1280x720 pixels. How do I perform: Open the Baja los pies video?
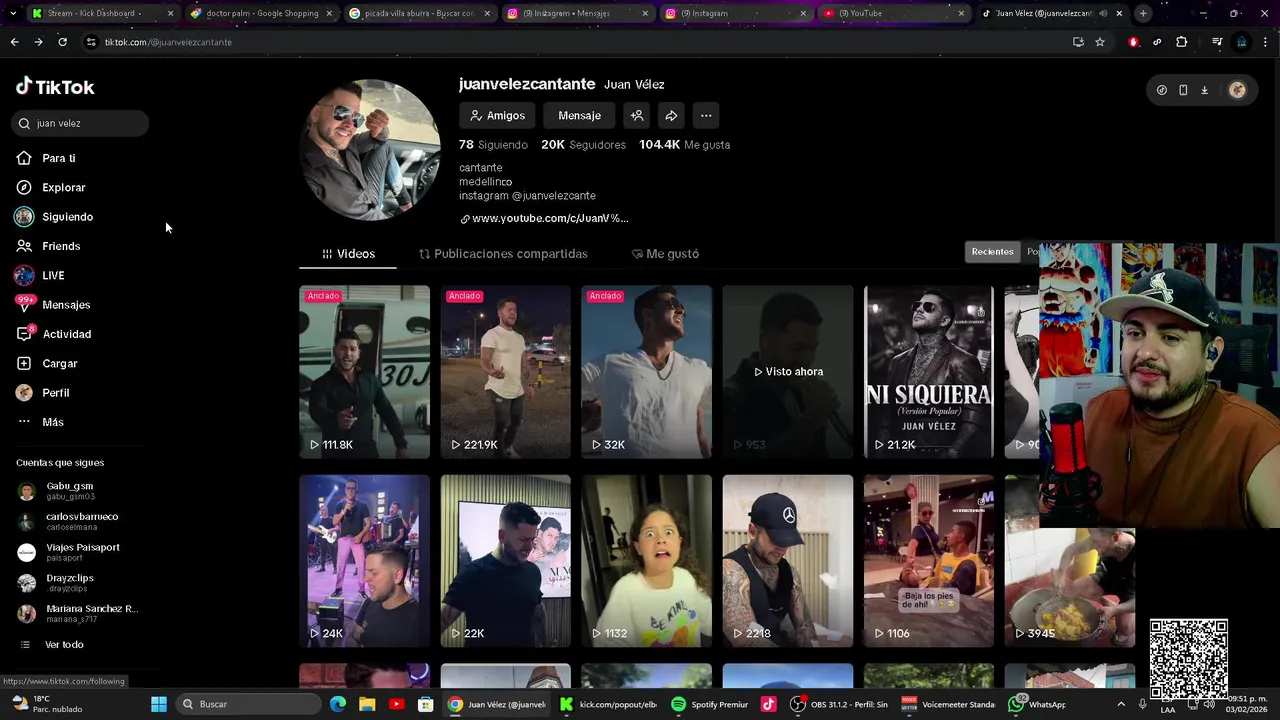pos(929,561)
